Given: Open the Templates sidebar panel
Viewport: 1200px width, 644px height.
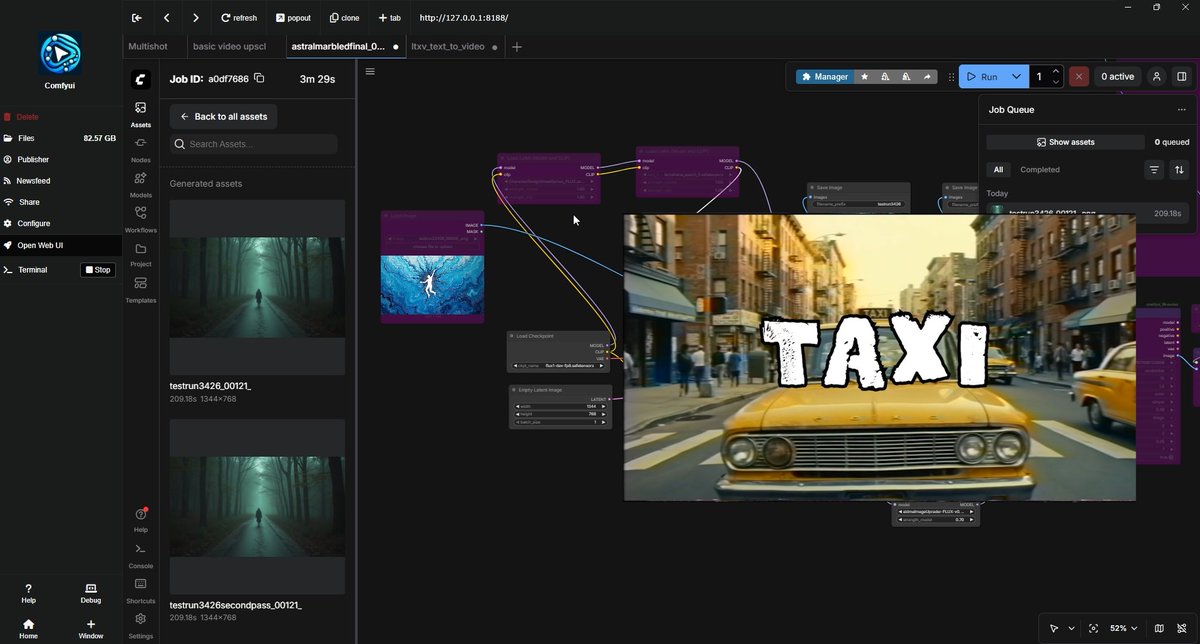Looking at the screenshot, I should pyautogui.click(x=141, y=290).
